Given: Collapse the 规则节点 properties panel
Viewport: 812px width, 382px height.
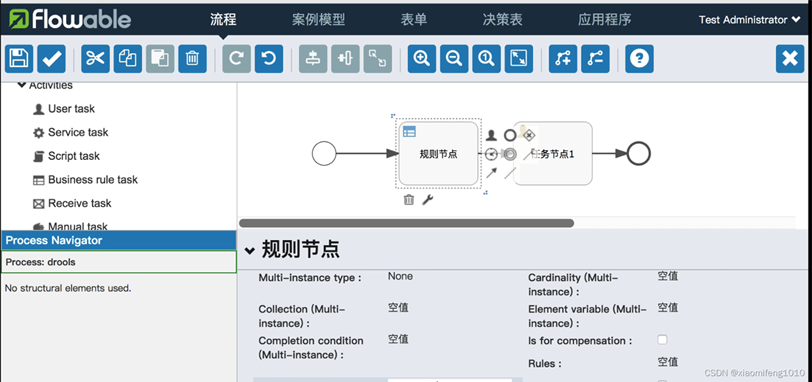Looking at the screenshot, I should (x=250, y=251).
